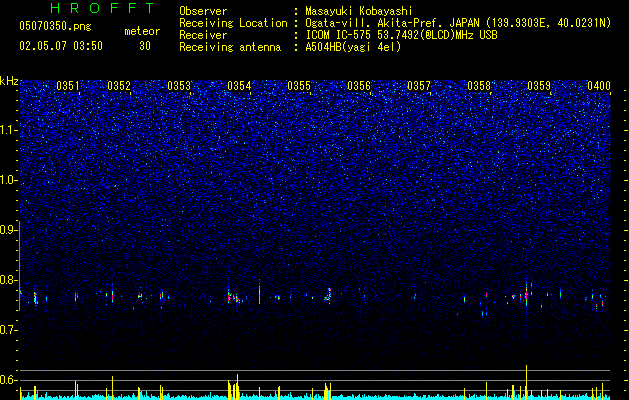Click the ICOM IC-575 receiver text
The width and height of the screenshot is (629, 400).
[401, 35]
